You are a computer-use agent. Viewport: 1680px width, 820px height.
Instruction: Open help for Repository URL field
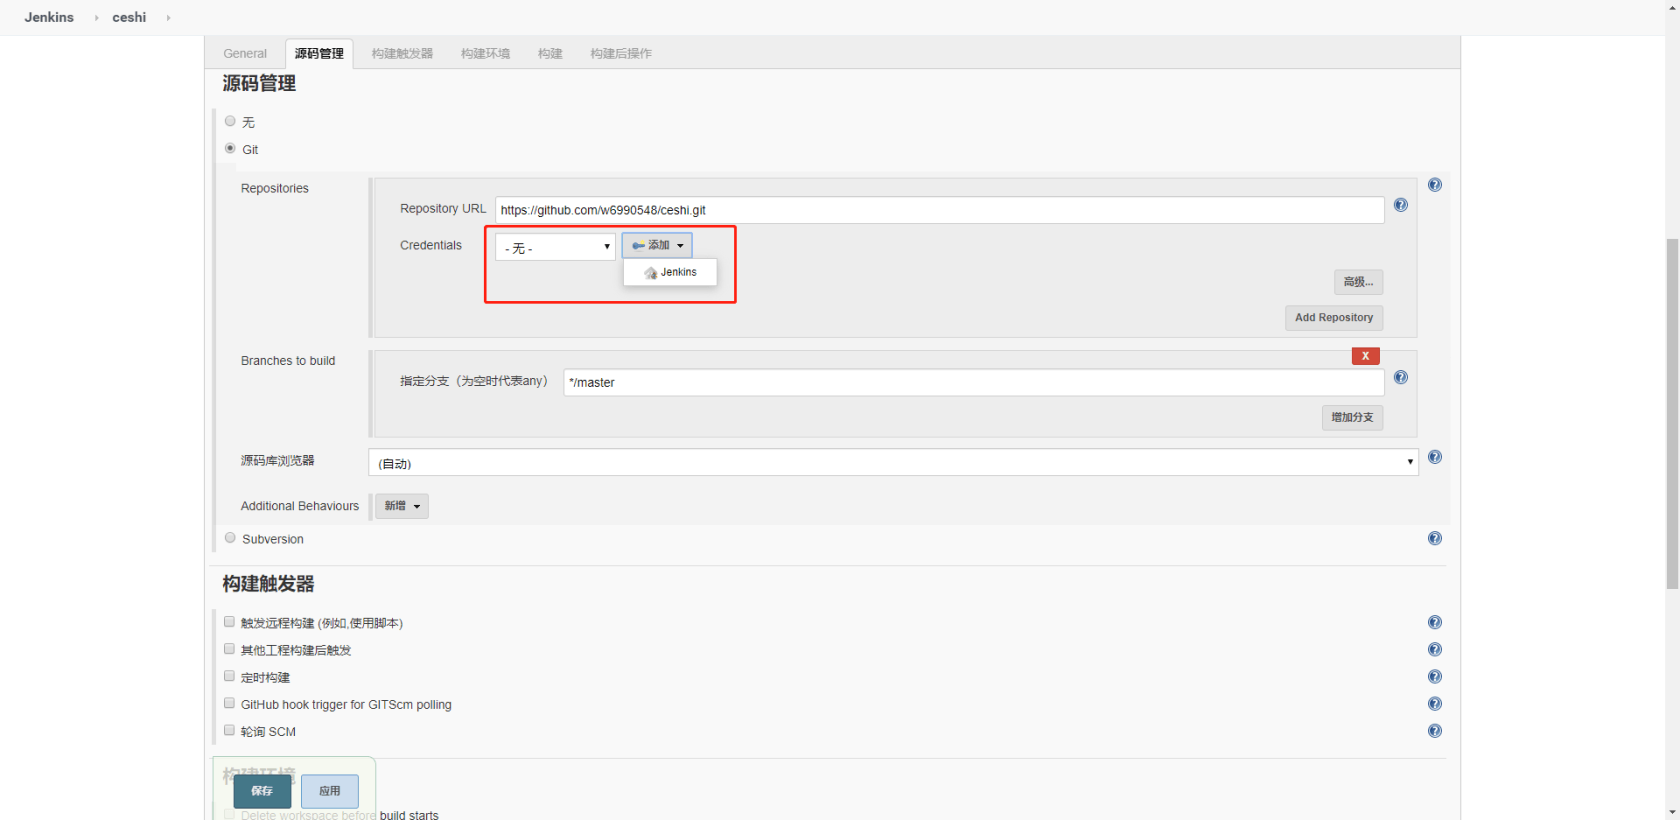[1401, 205]
